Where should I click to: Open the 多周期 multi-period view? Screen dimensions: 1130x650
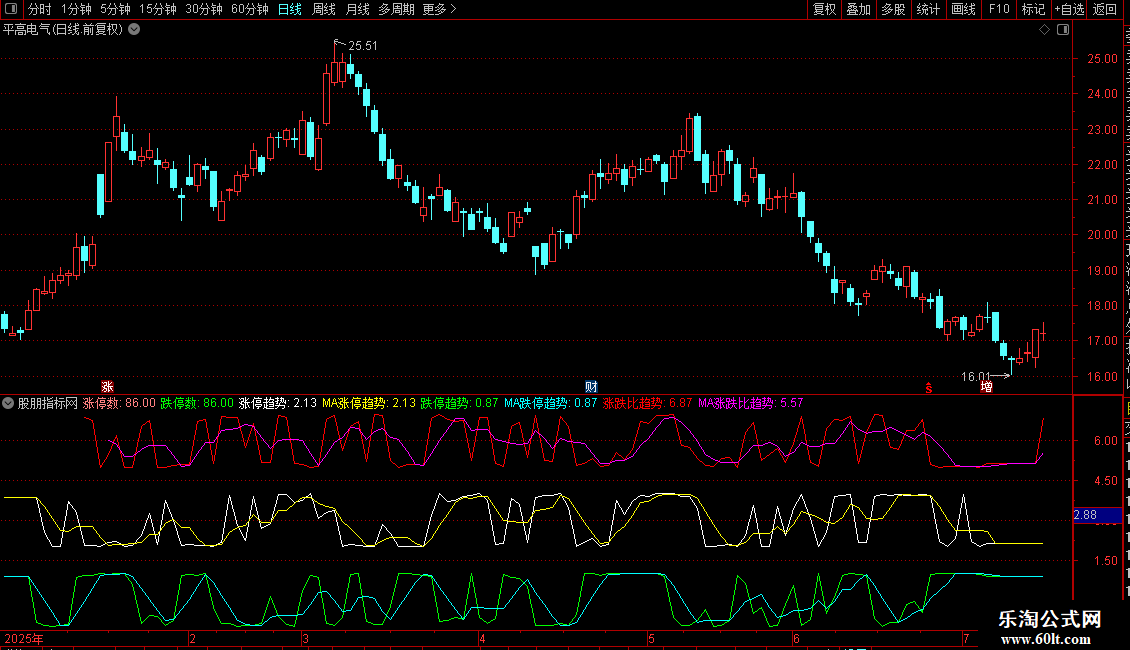tap(396, 9)
